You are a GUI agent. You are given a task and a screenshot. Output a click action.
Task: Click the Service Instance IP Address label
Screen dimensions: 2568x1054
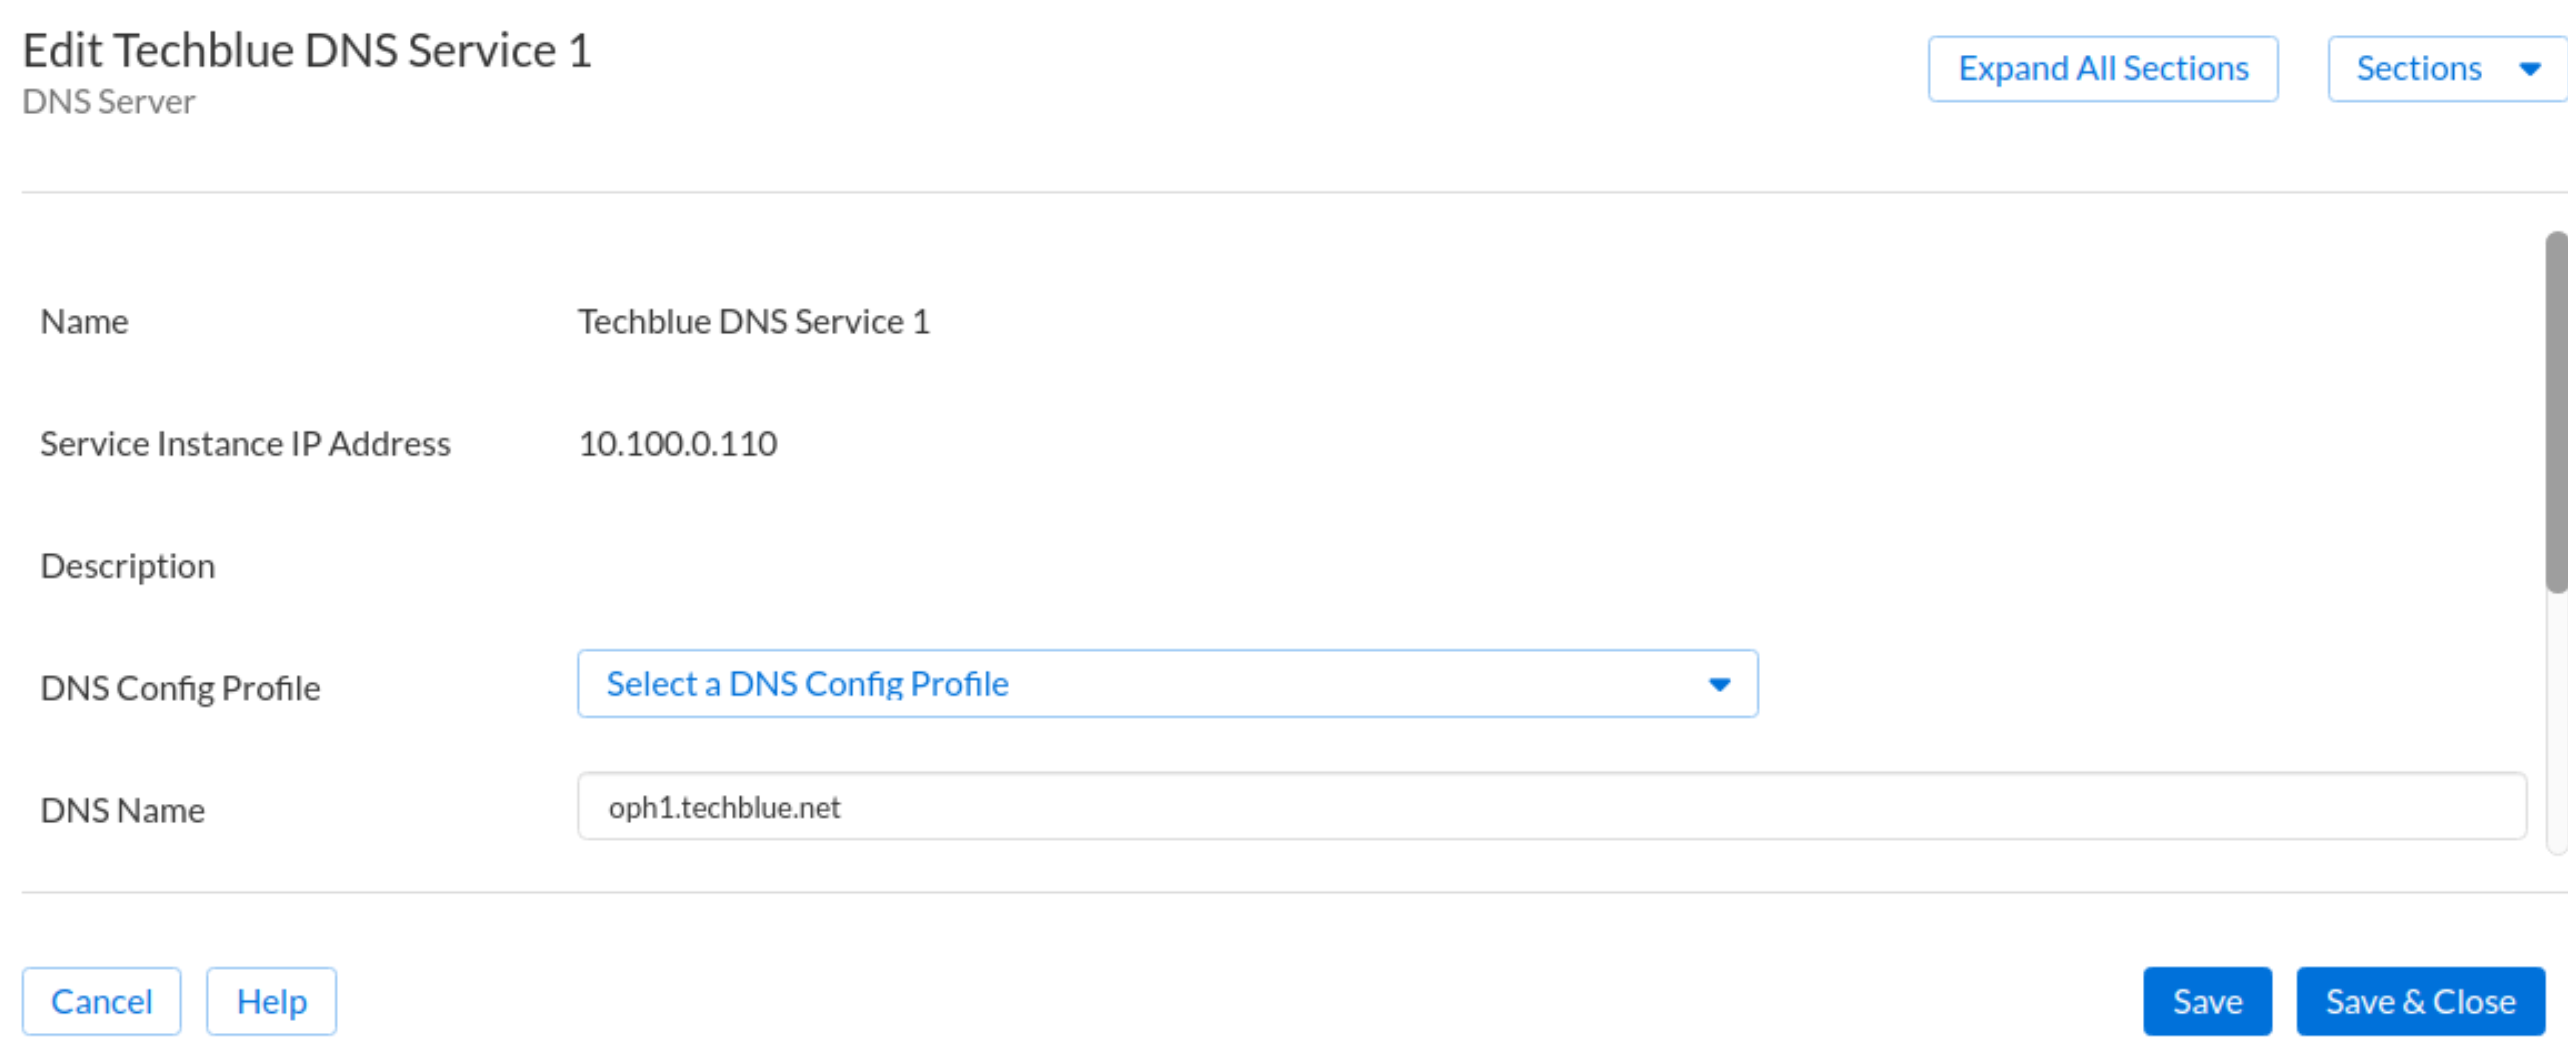[x=245, y=444]
